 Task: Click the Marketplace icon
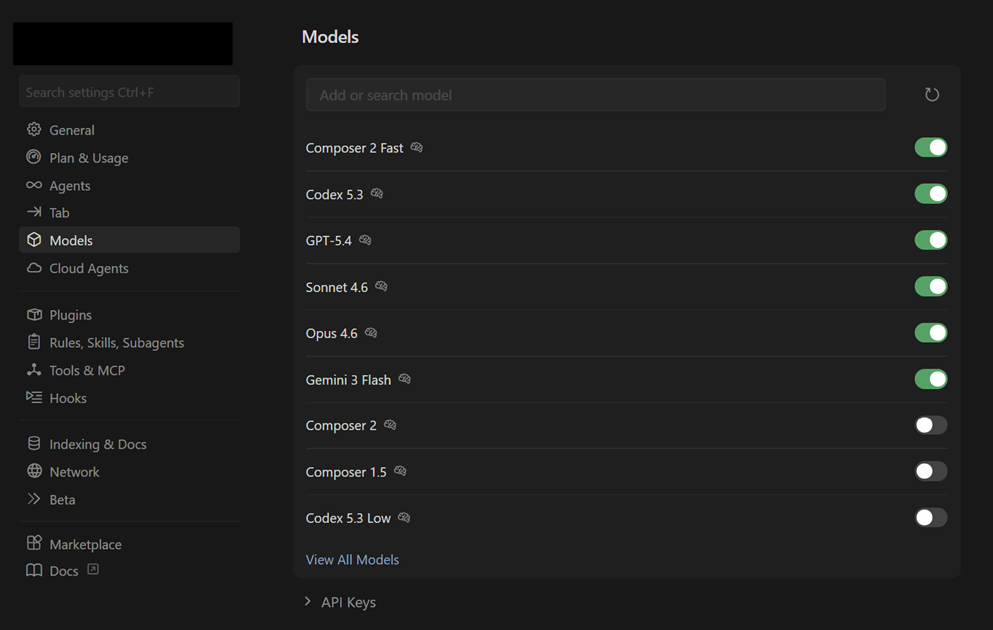coord(34,543)
